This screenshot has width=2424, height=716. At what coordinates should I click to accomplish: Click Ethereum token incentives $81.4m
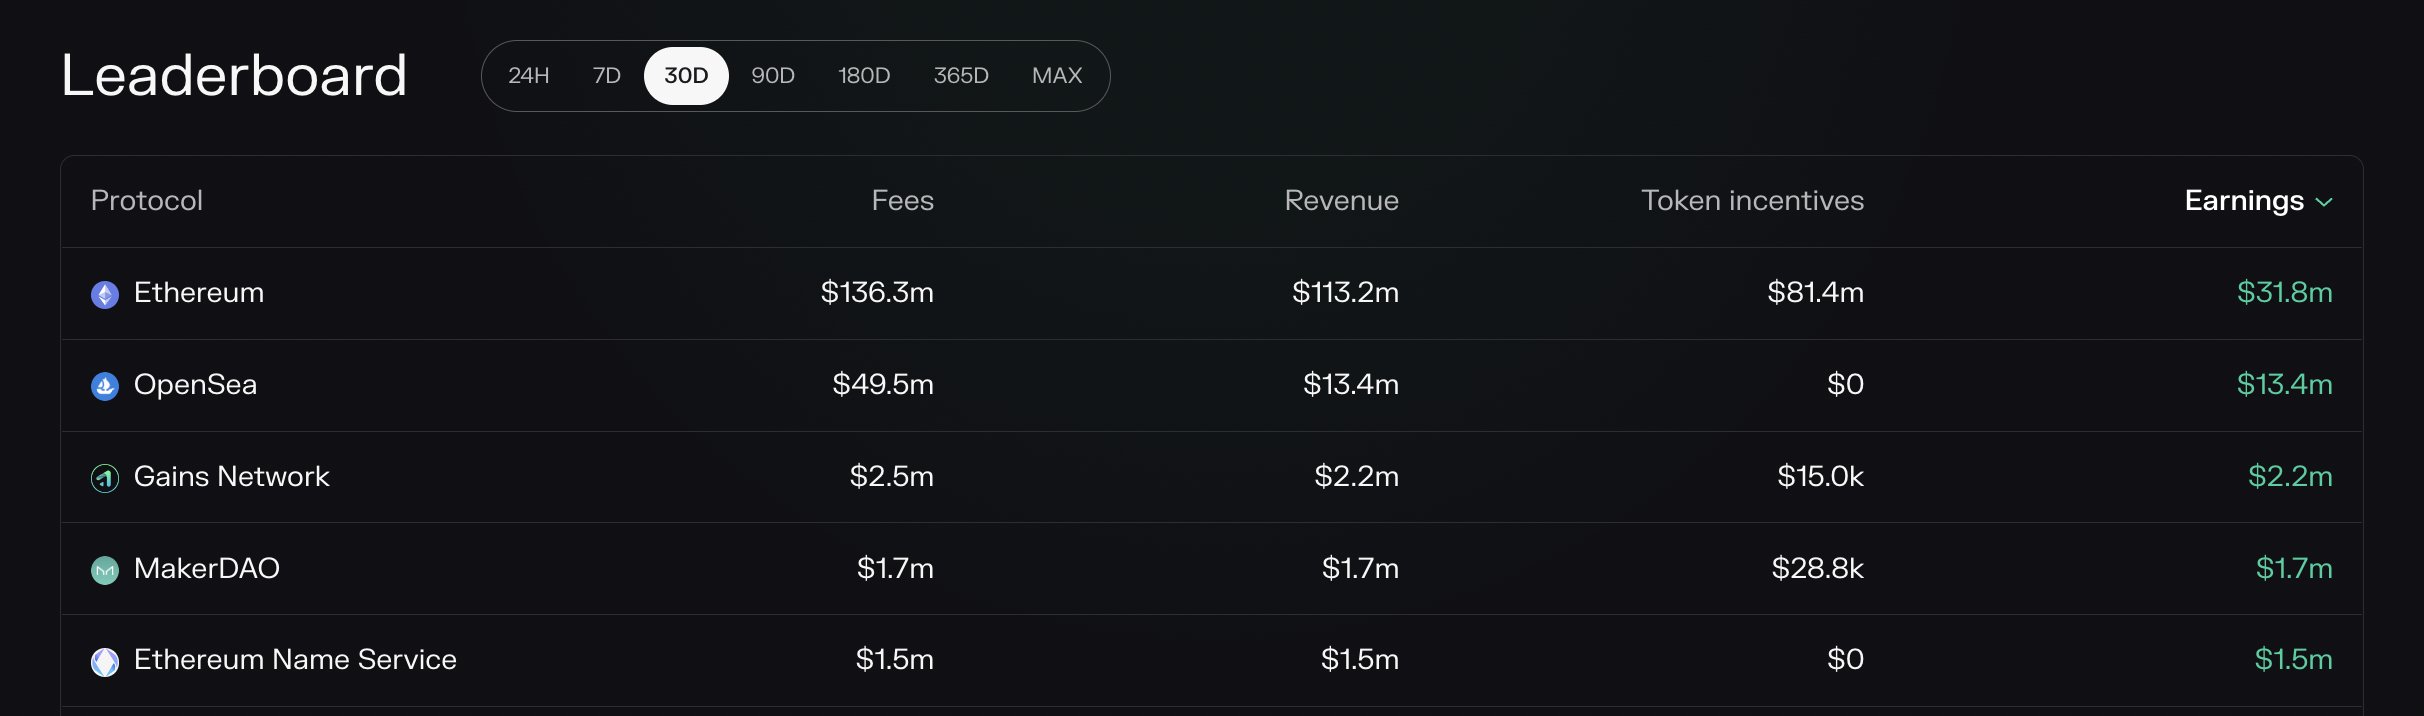(1815, 293)
